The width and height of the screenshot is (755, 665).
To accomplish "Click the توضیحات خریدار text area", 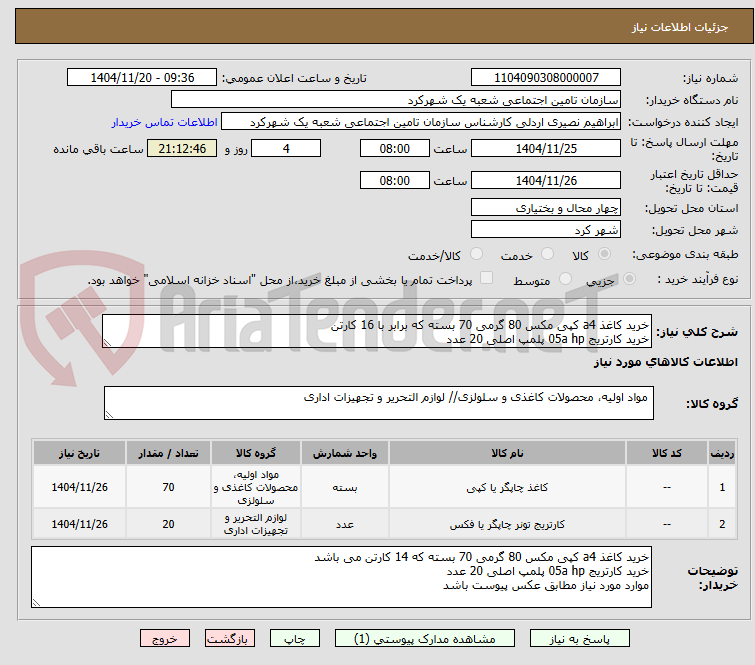I will click(341, 577).
